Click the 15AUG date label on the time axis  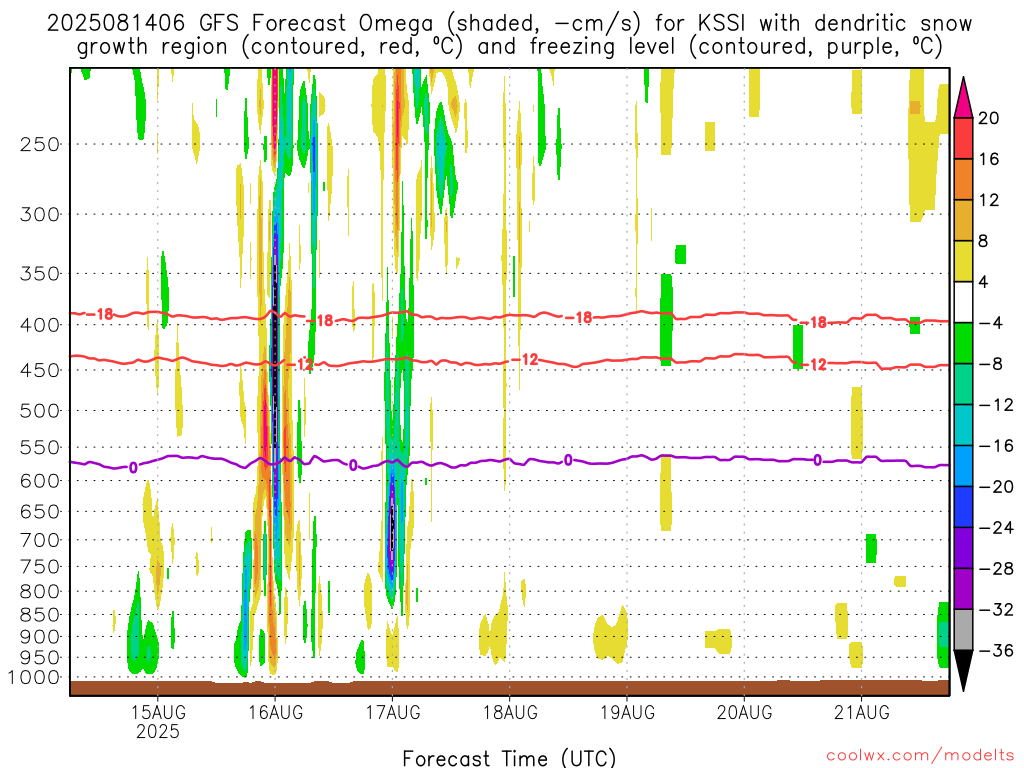pyautogui.click(x=157, y=711)
